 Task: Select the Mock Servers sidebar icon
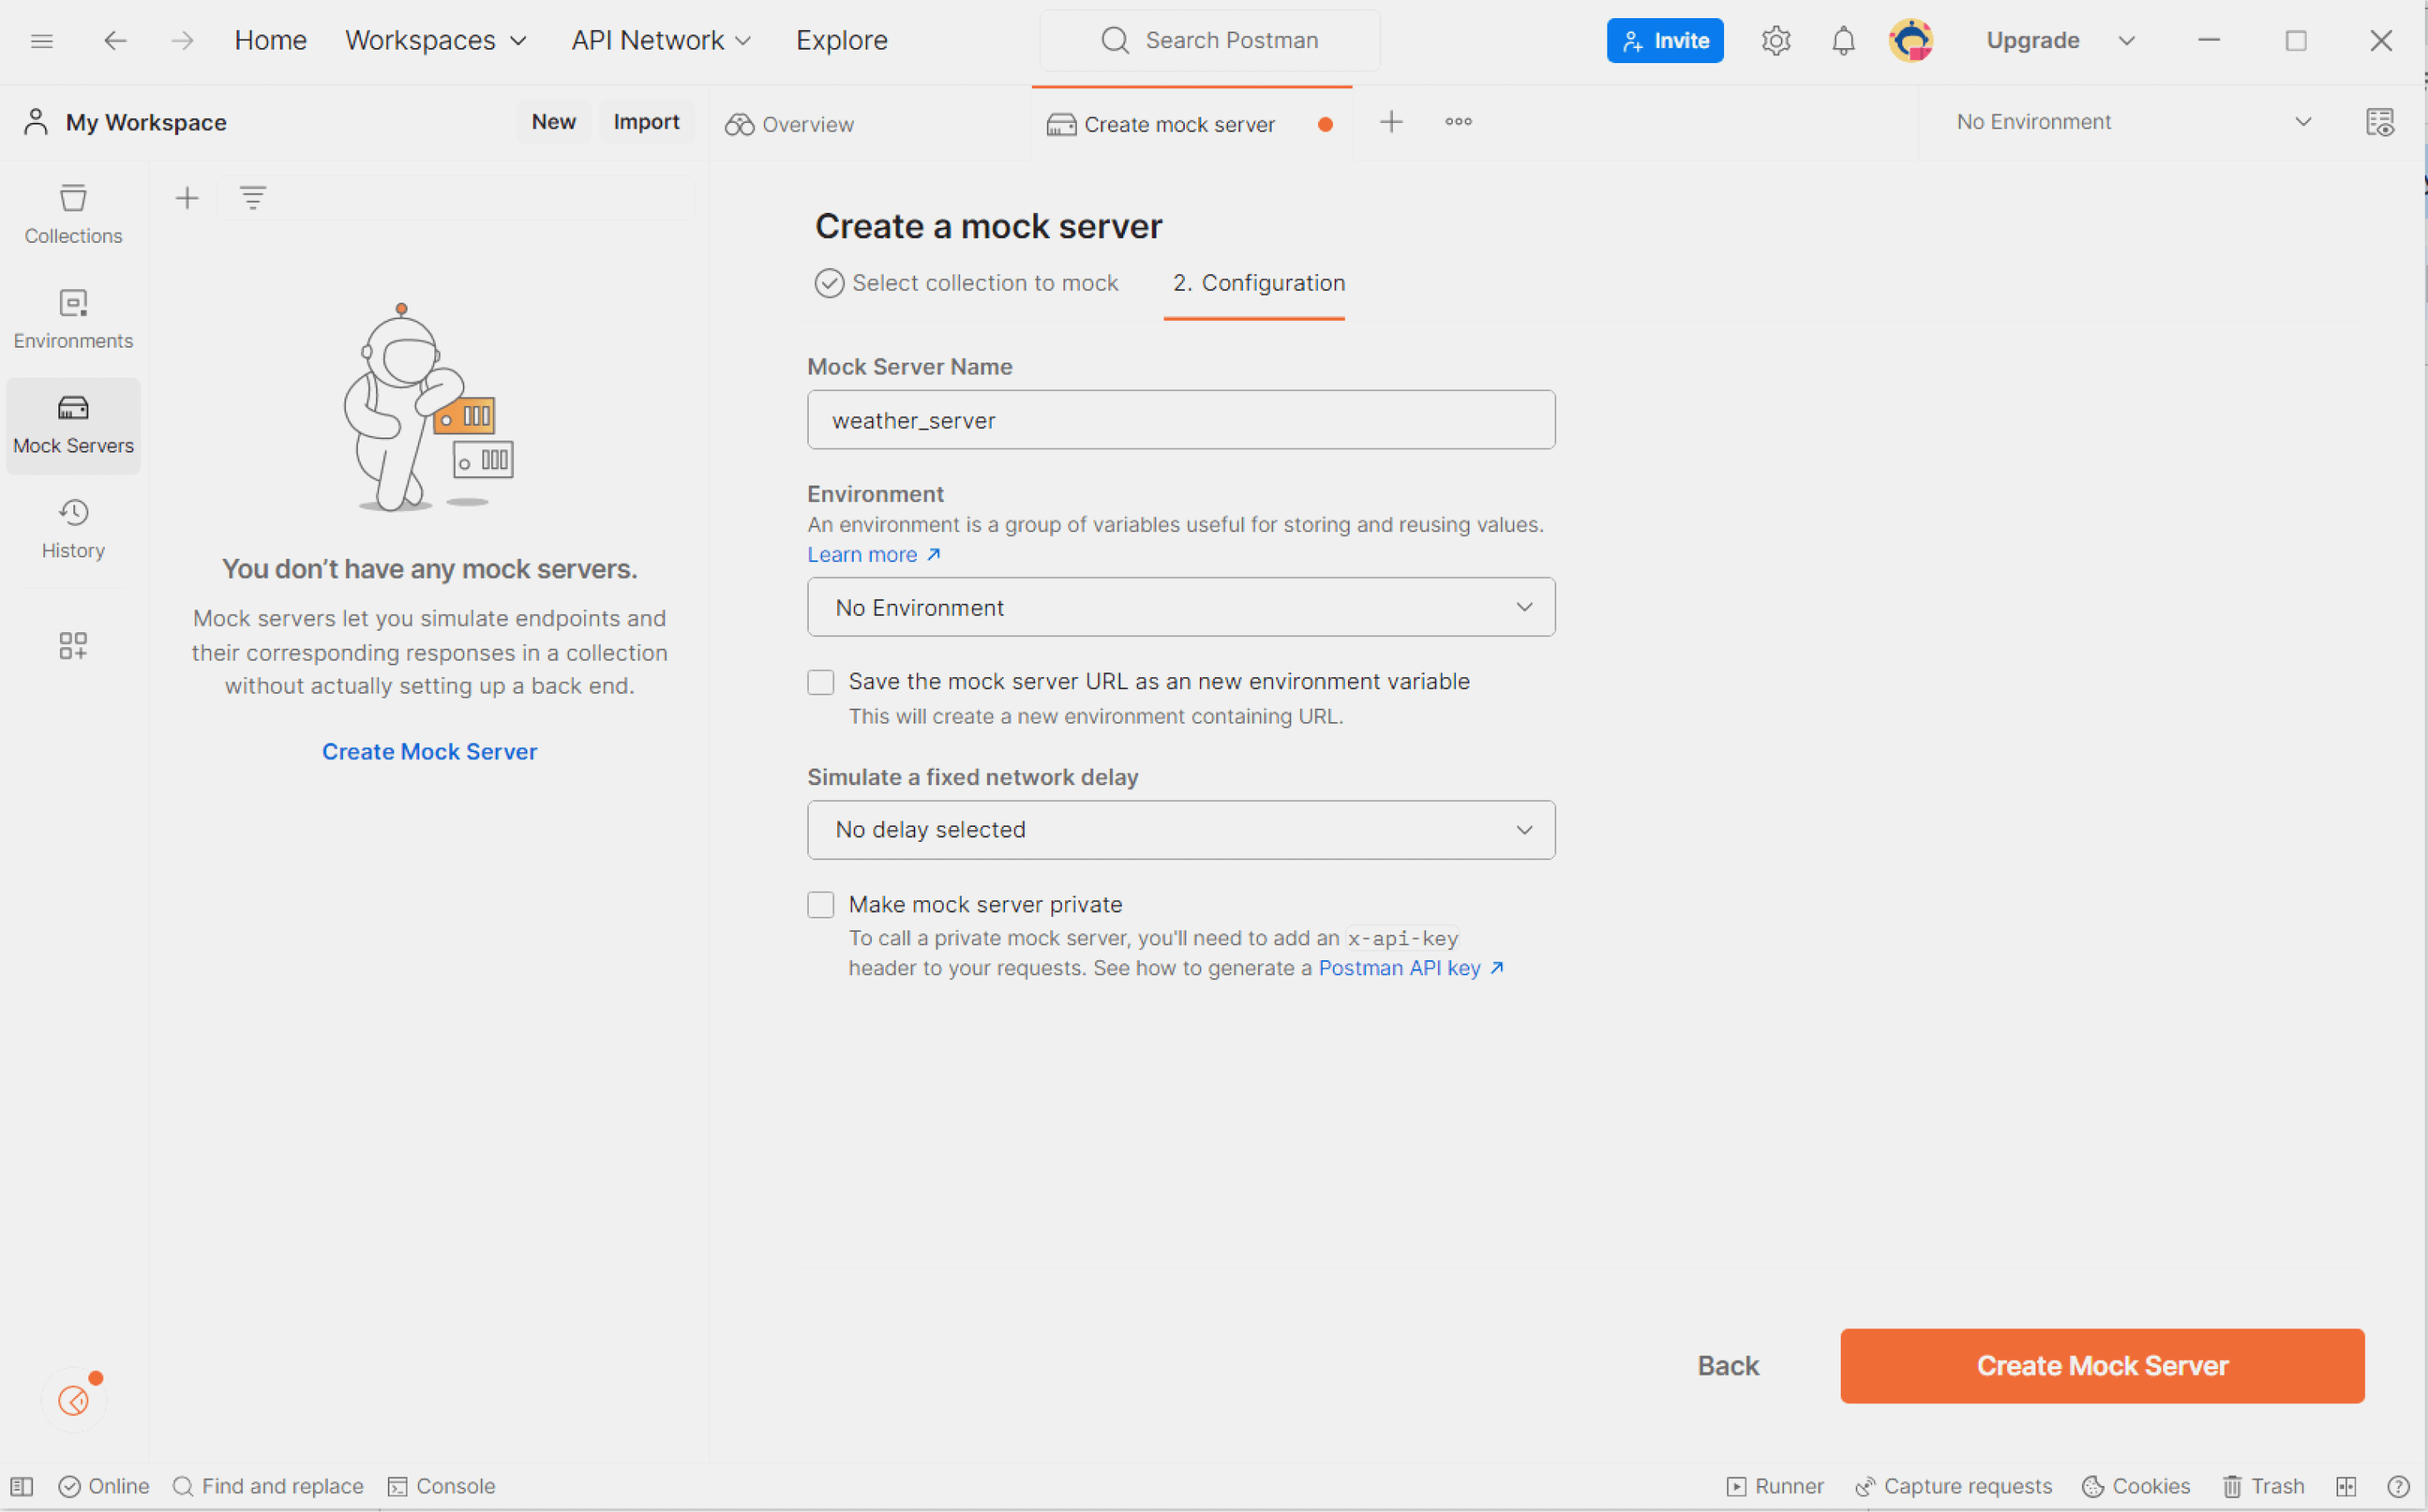click(73, 425)
